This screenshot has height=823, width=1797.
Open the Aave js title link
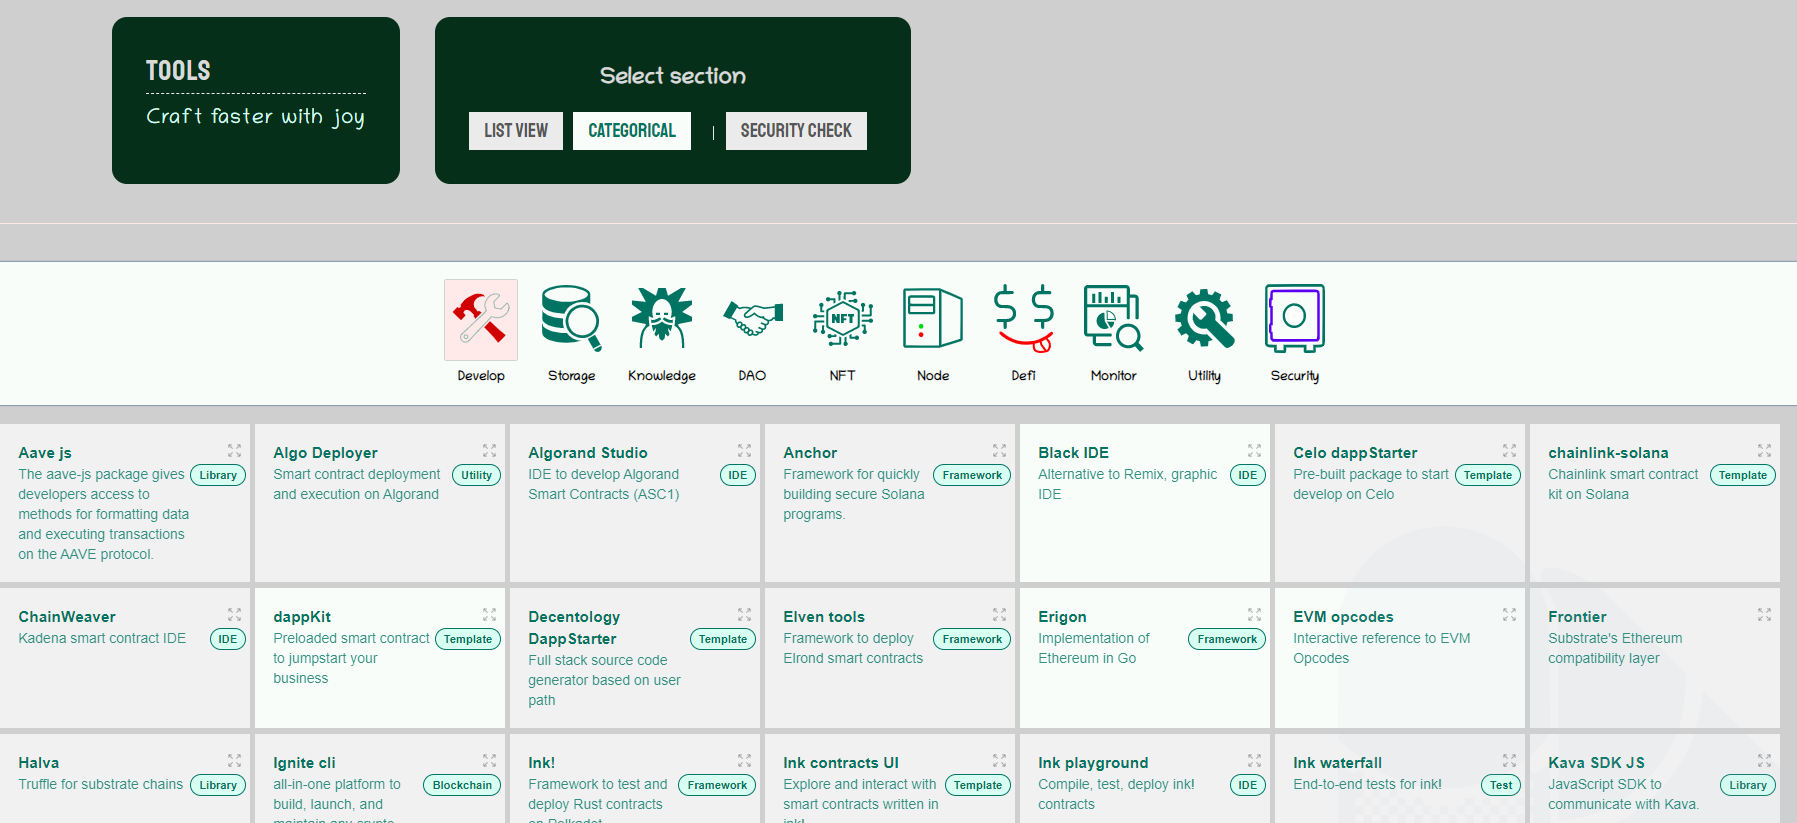(45, 453)
